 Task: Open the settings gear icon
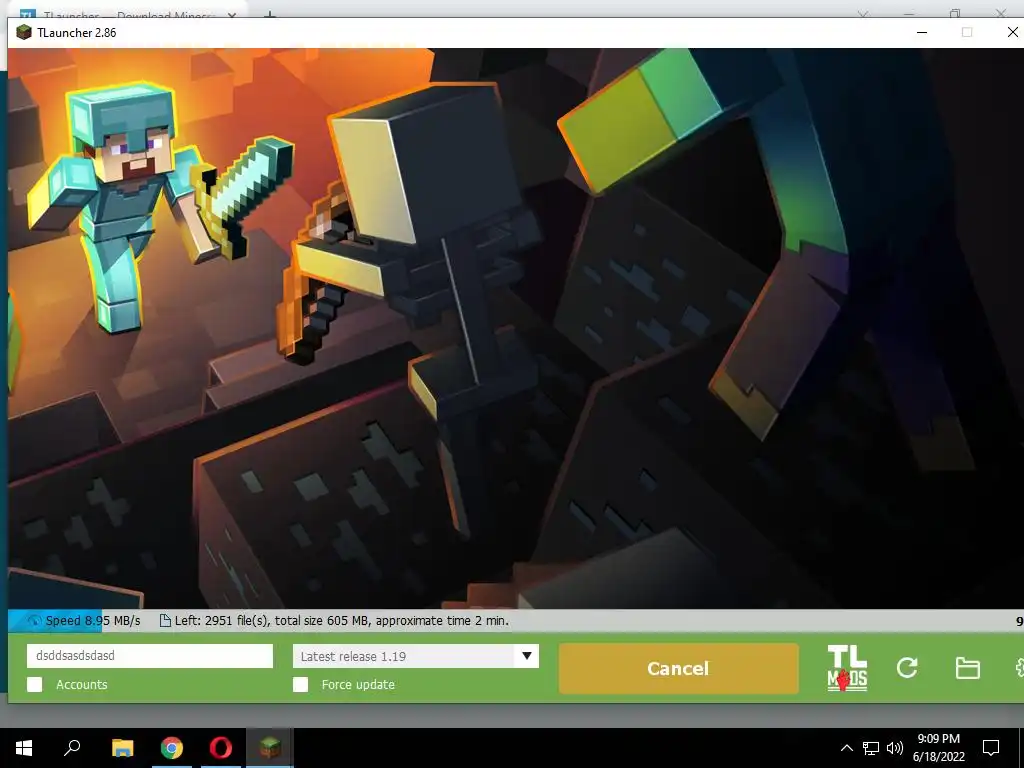tap(1019, 668)
